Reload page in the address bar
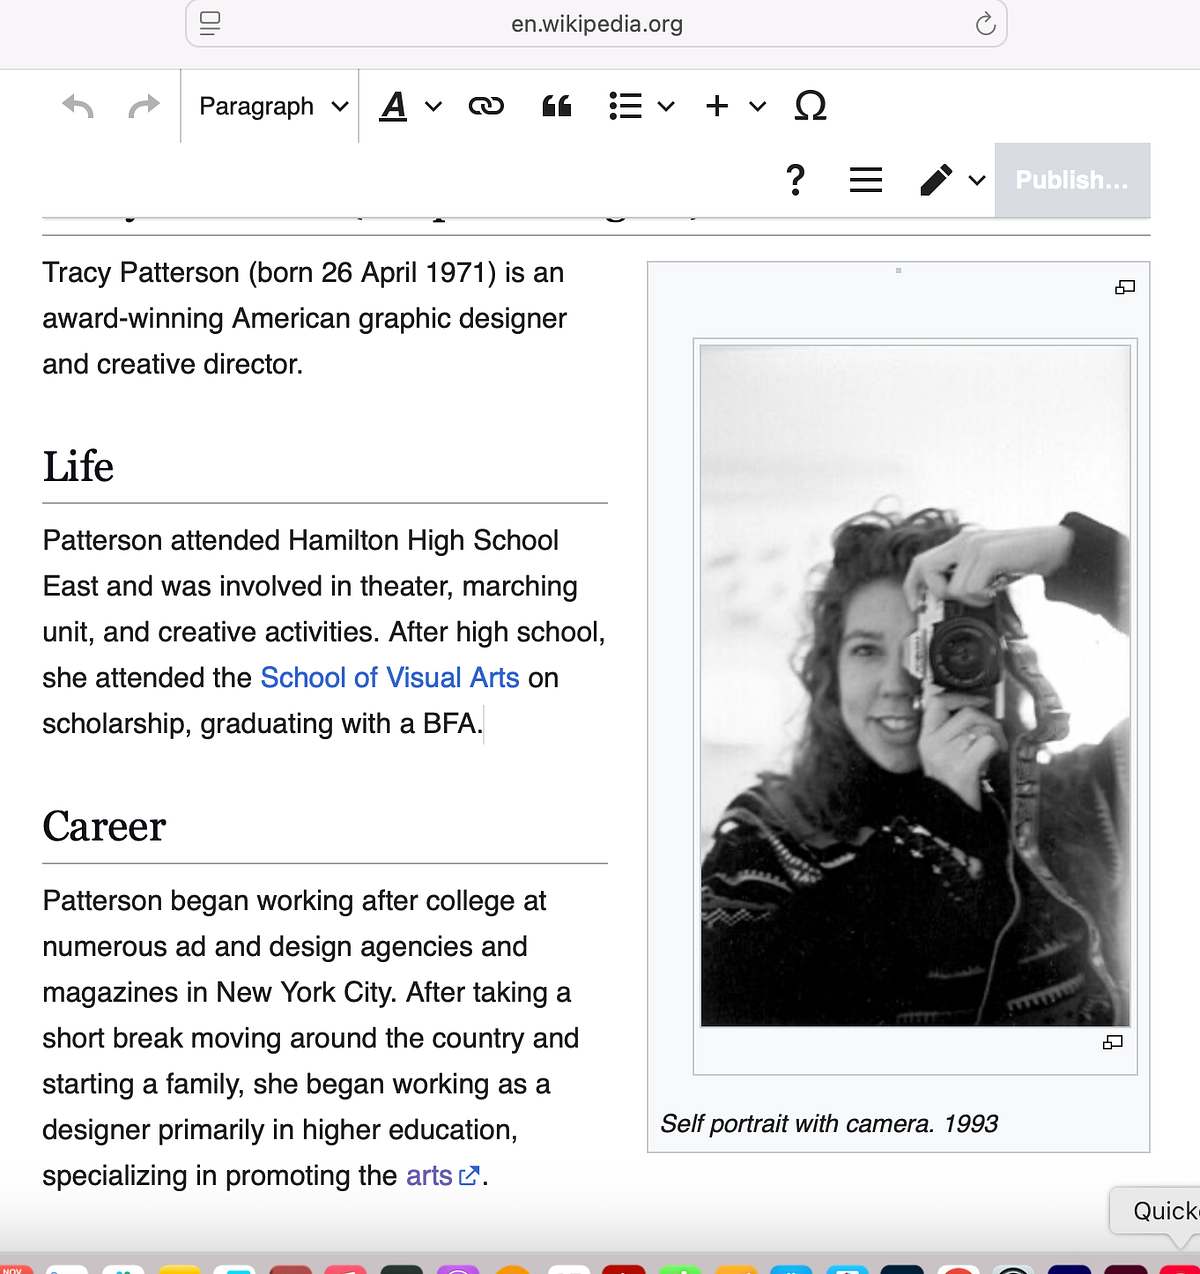 (x=985, y=24)
